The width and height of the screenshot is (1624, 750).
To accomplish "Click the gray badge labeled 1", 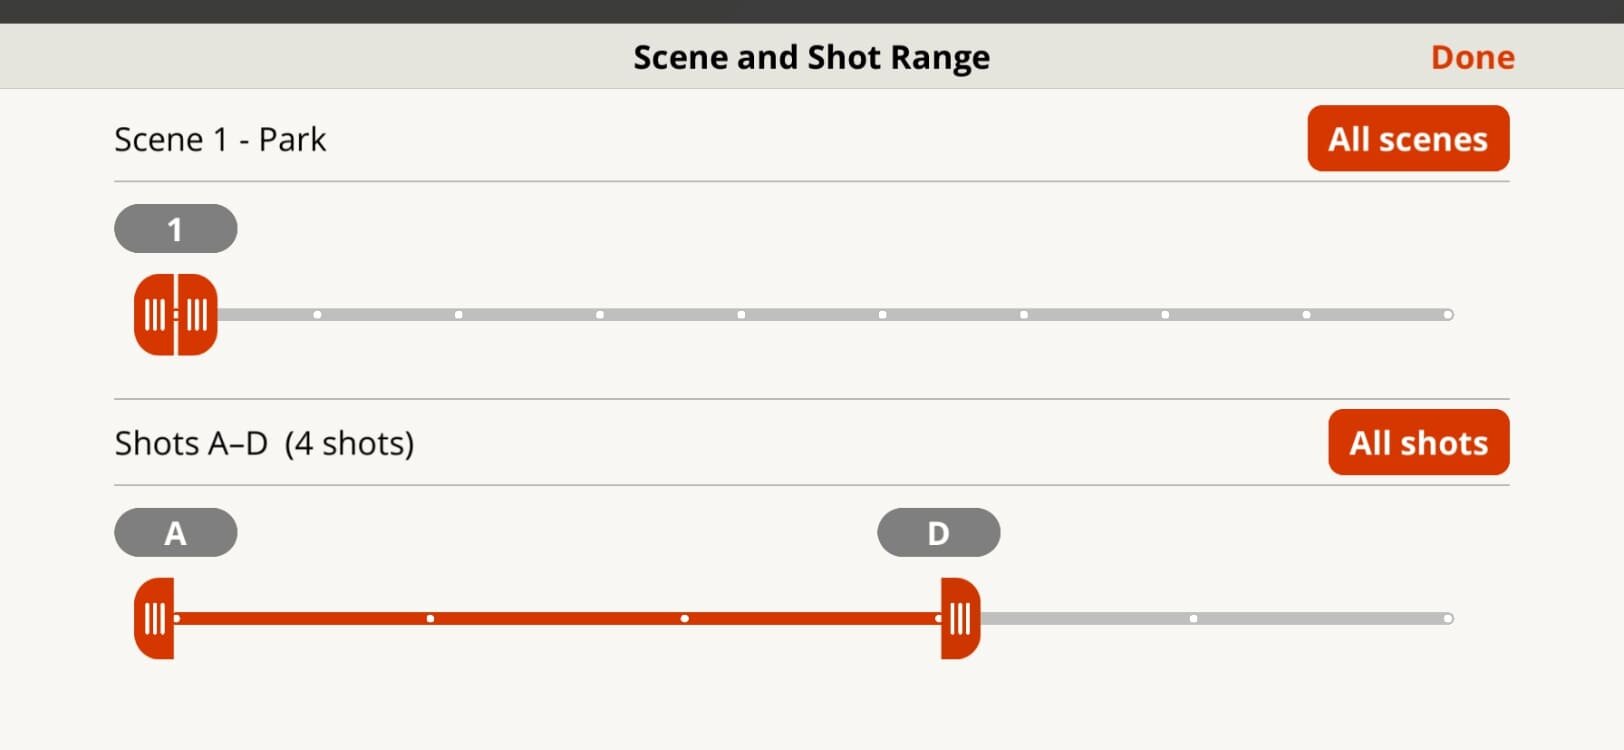I will pyautogui.click(x=175, y=229).
